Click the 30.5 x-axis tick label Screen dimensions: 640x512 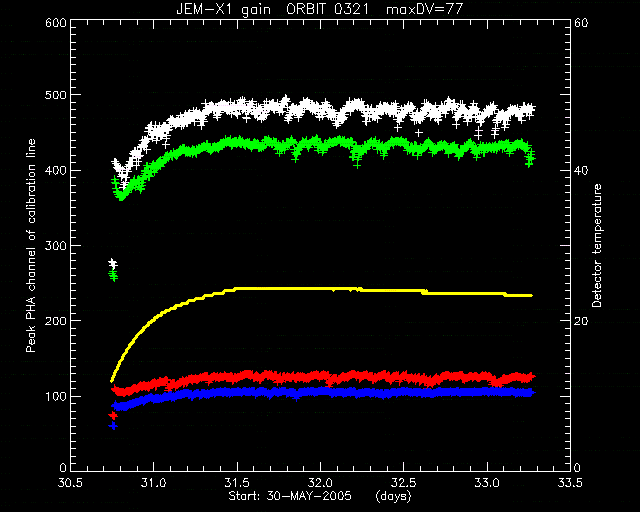tap(71, 483)
